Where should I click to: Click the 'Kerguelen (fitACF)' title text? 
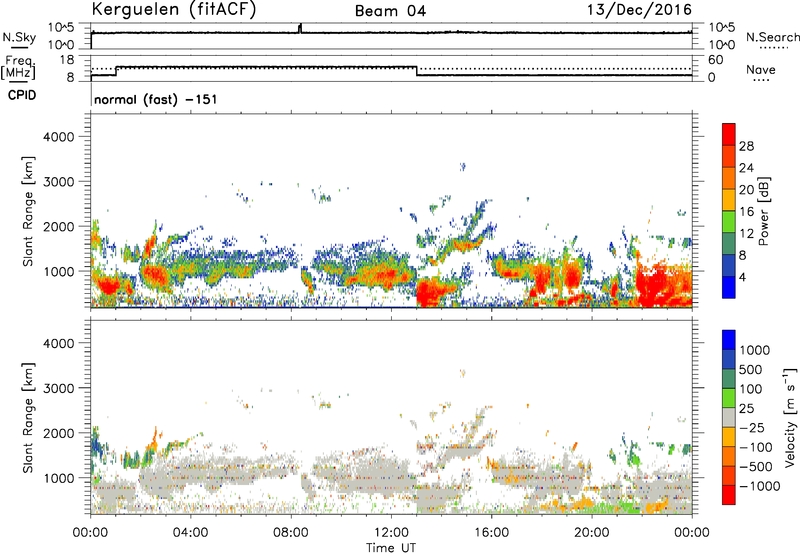pos(174,10)
